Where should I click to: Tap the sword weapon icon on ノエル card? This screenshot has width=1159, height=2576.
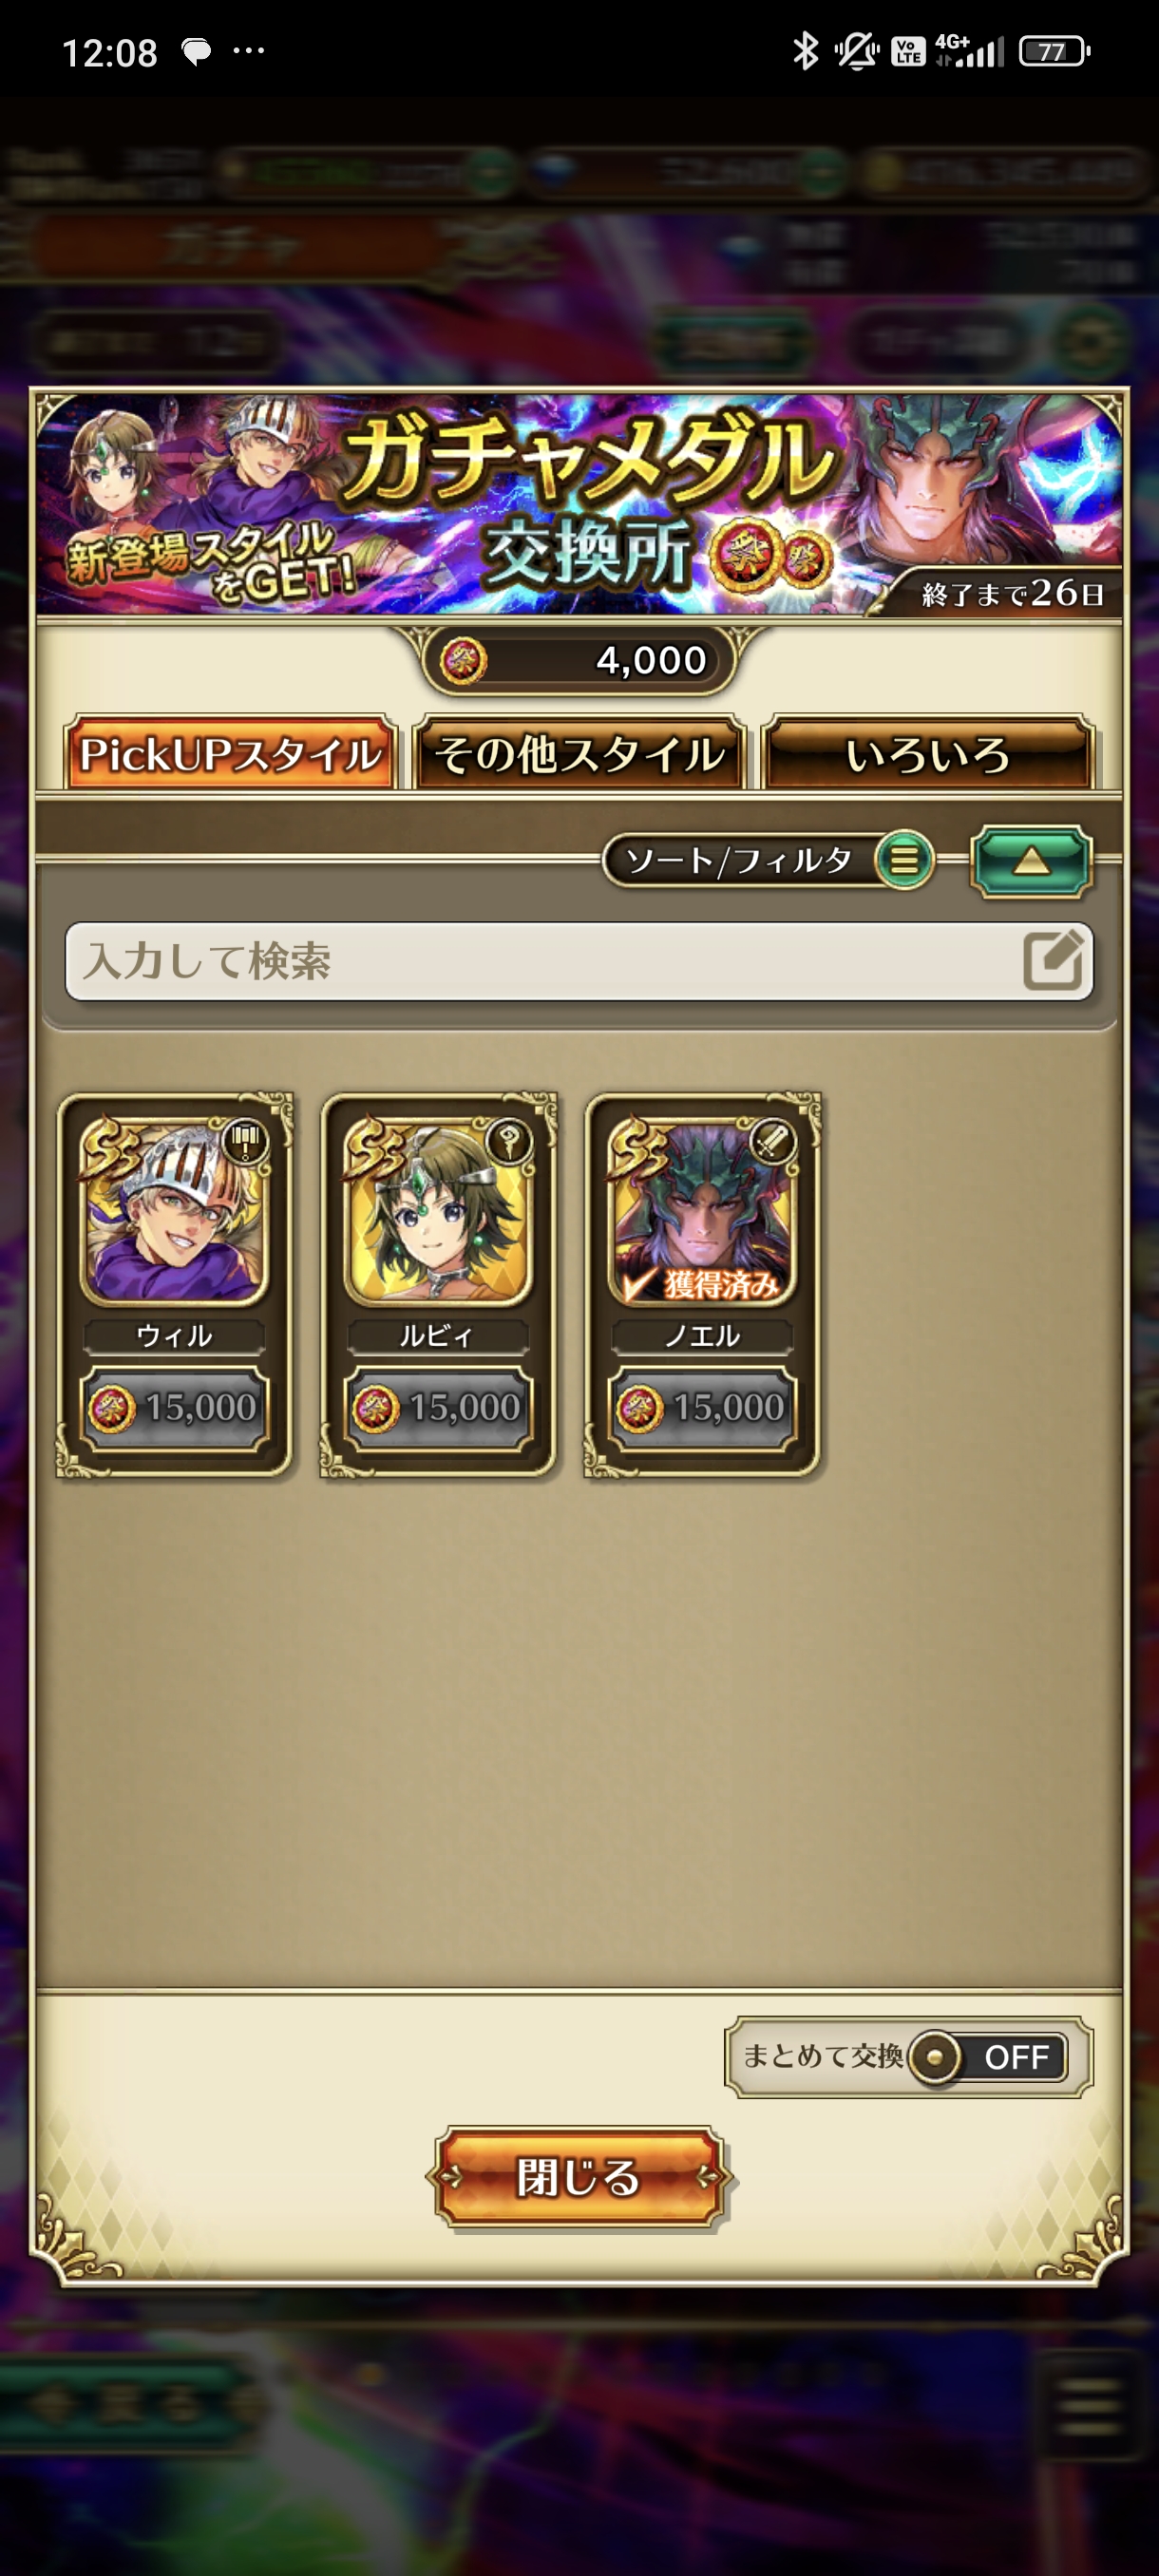coord(771,1139)
